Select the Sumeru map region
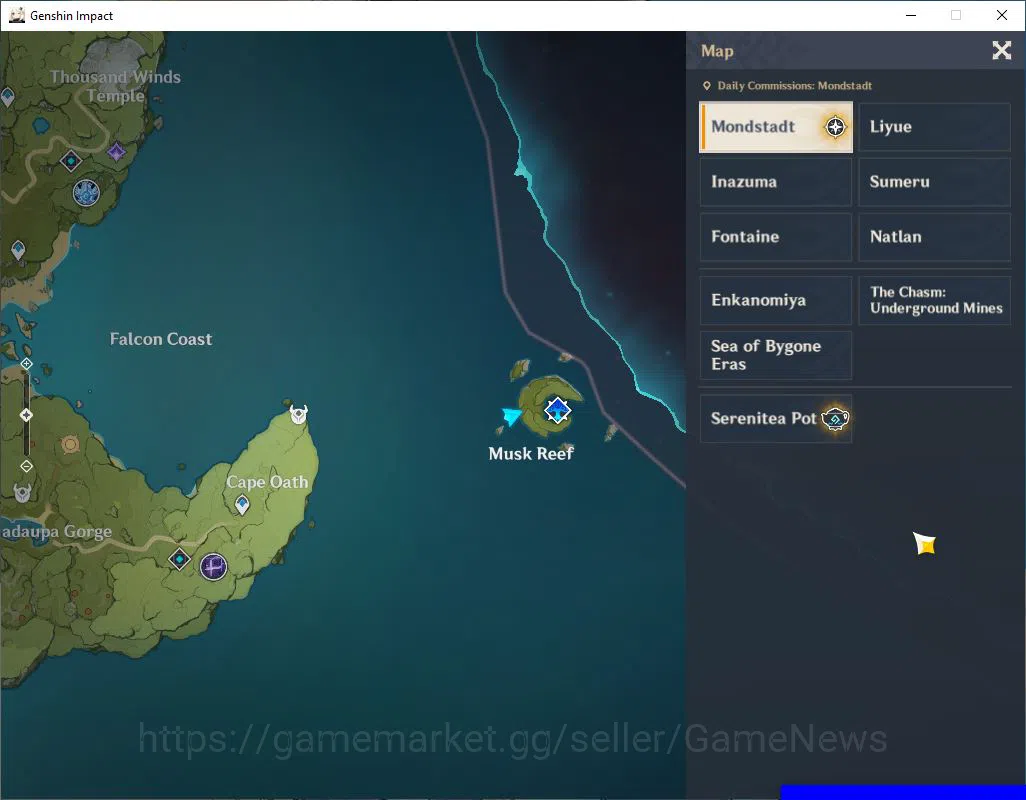The width and height of the screenshot is (1026, 800). coord(934,182)
